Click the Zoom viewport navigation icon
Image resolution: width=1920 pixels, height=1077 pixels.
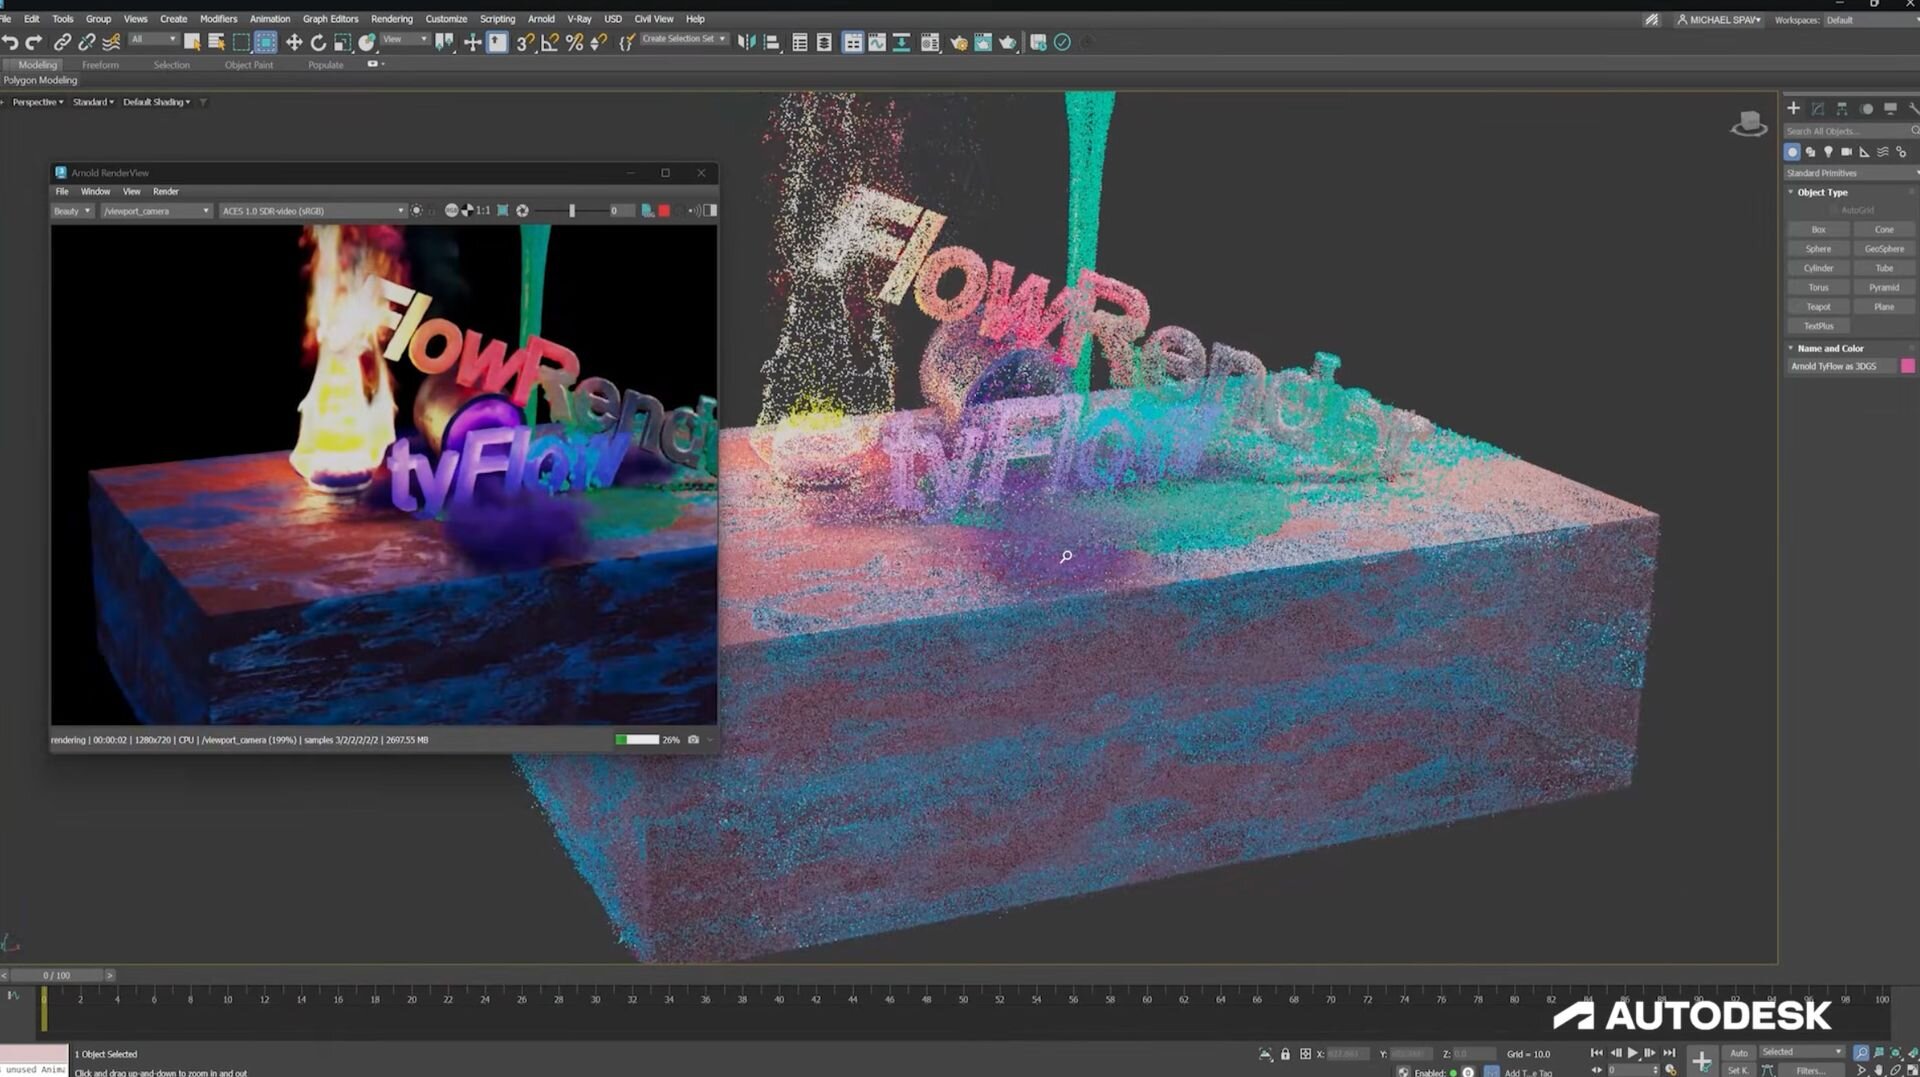(x=1861, y=1053)
